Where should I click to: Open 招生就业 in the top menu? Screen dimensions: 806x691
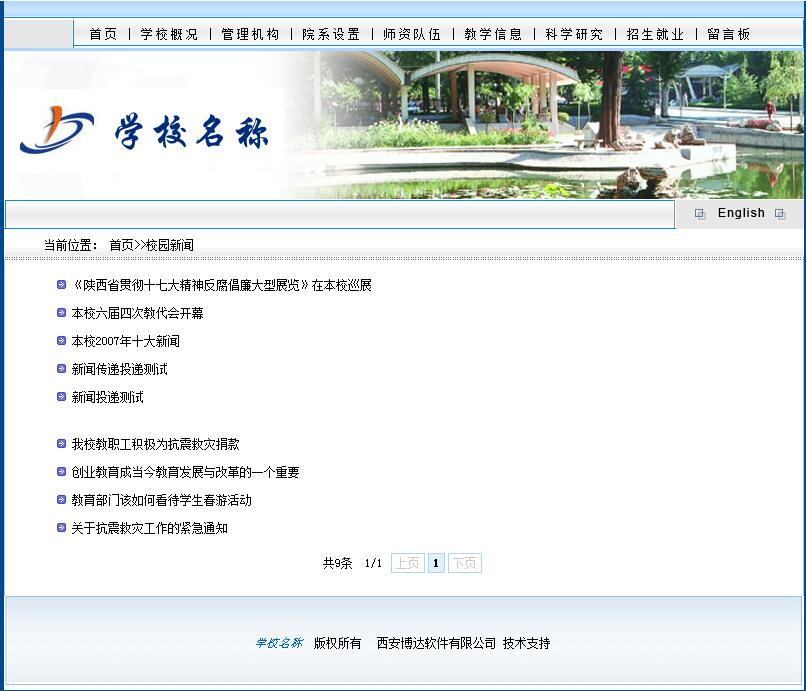(655, 34)
